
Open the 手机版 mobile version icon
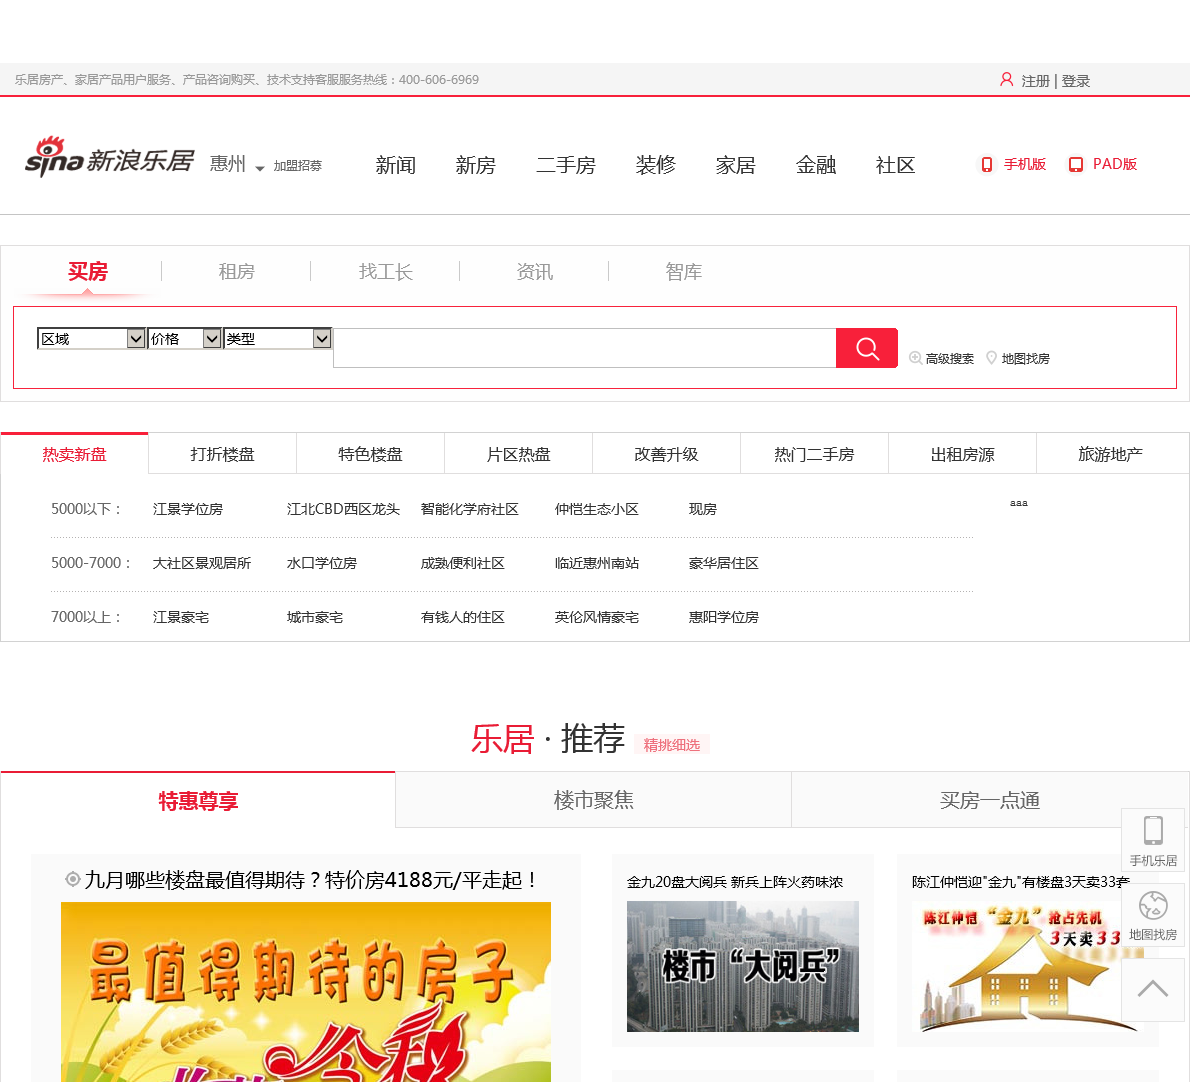tap(986, 165)
